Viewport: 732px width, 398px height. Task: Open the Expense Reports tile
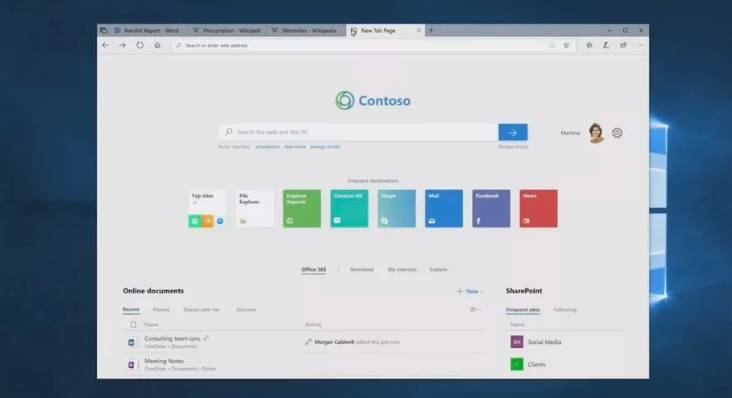click(302, 209)
